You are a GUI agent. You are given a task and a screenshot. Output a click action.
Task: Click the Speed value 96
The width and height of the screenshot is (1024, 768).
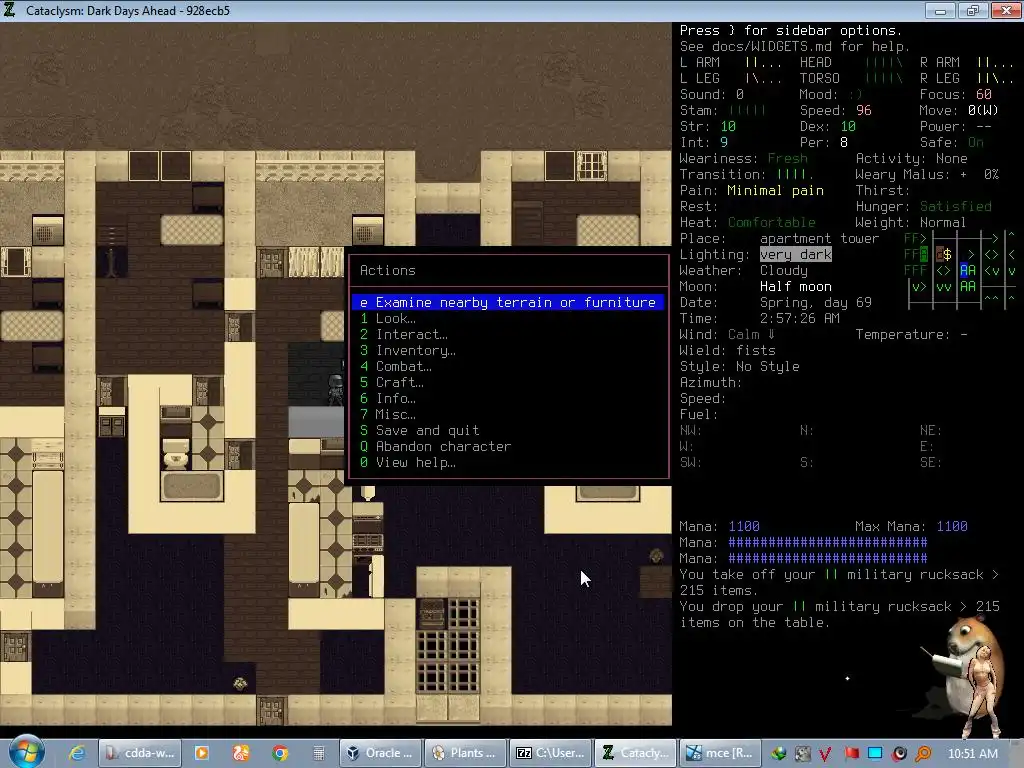point(863,110)
